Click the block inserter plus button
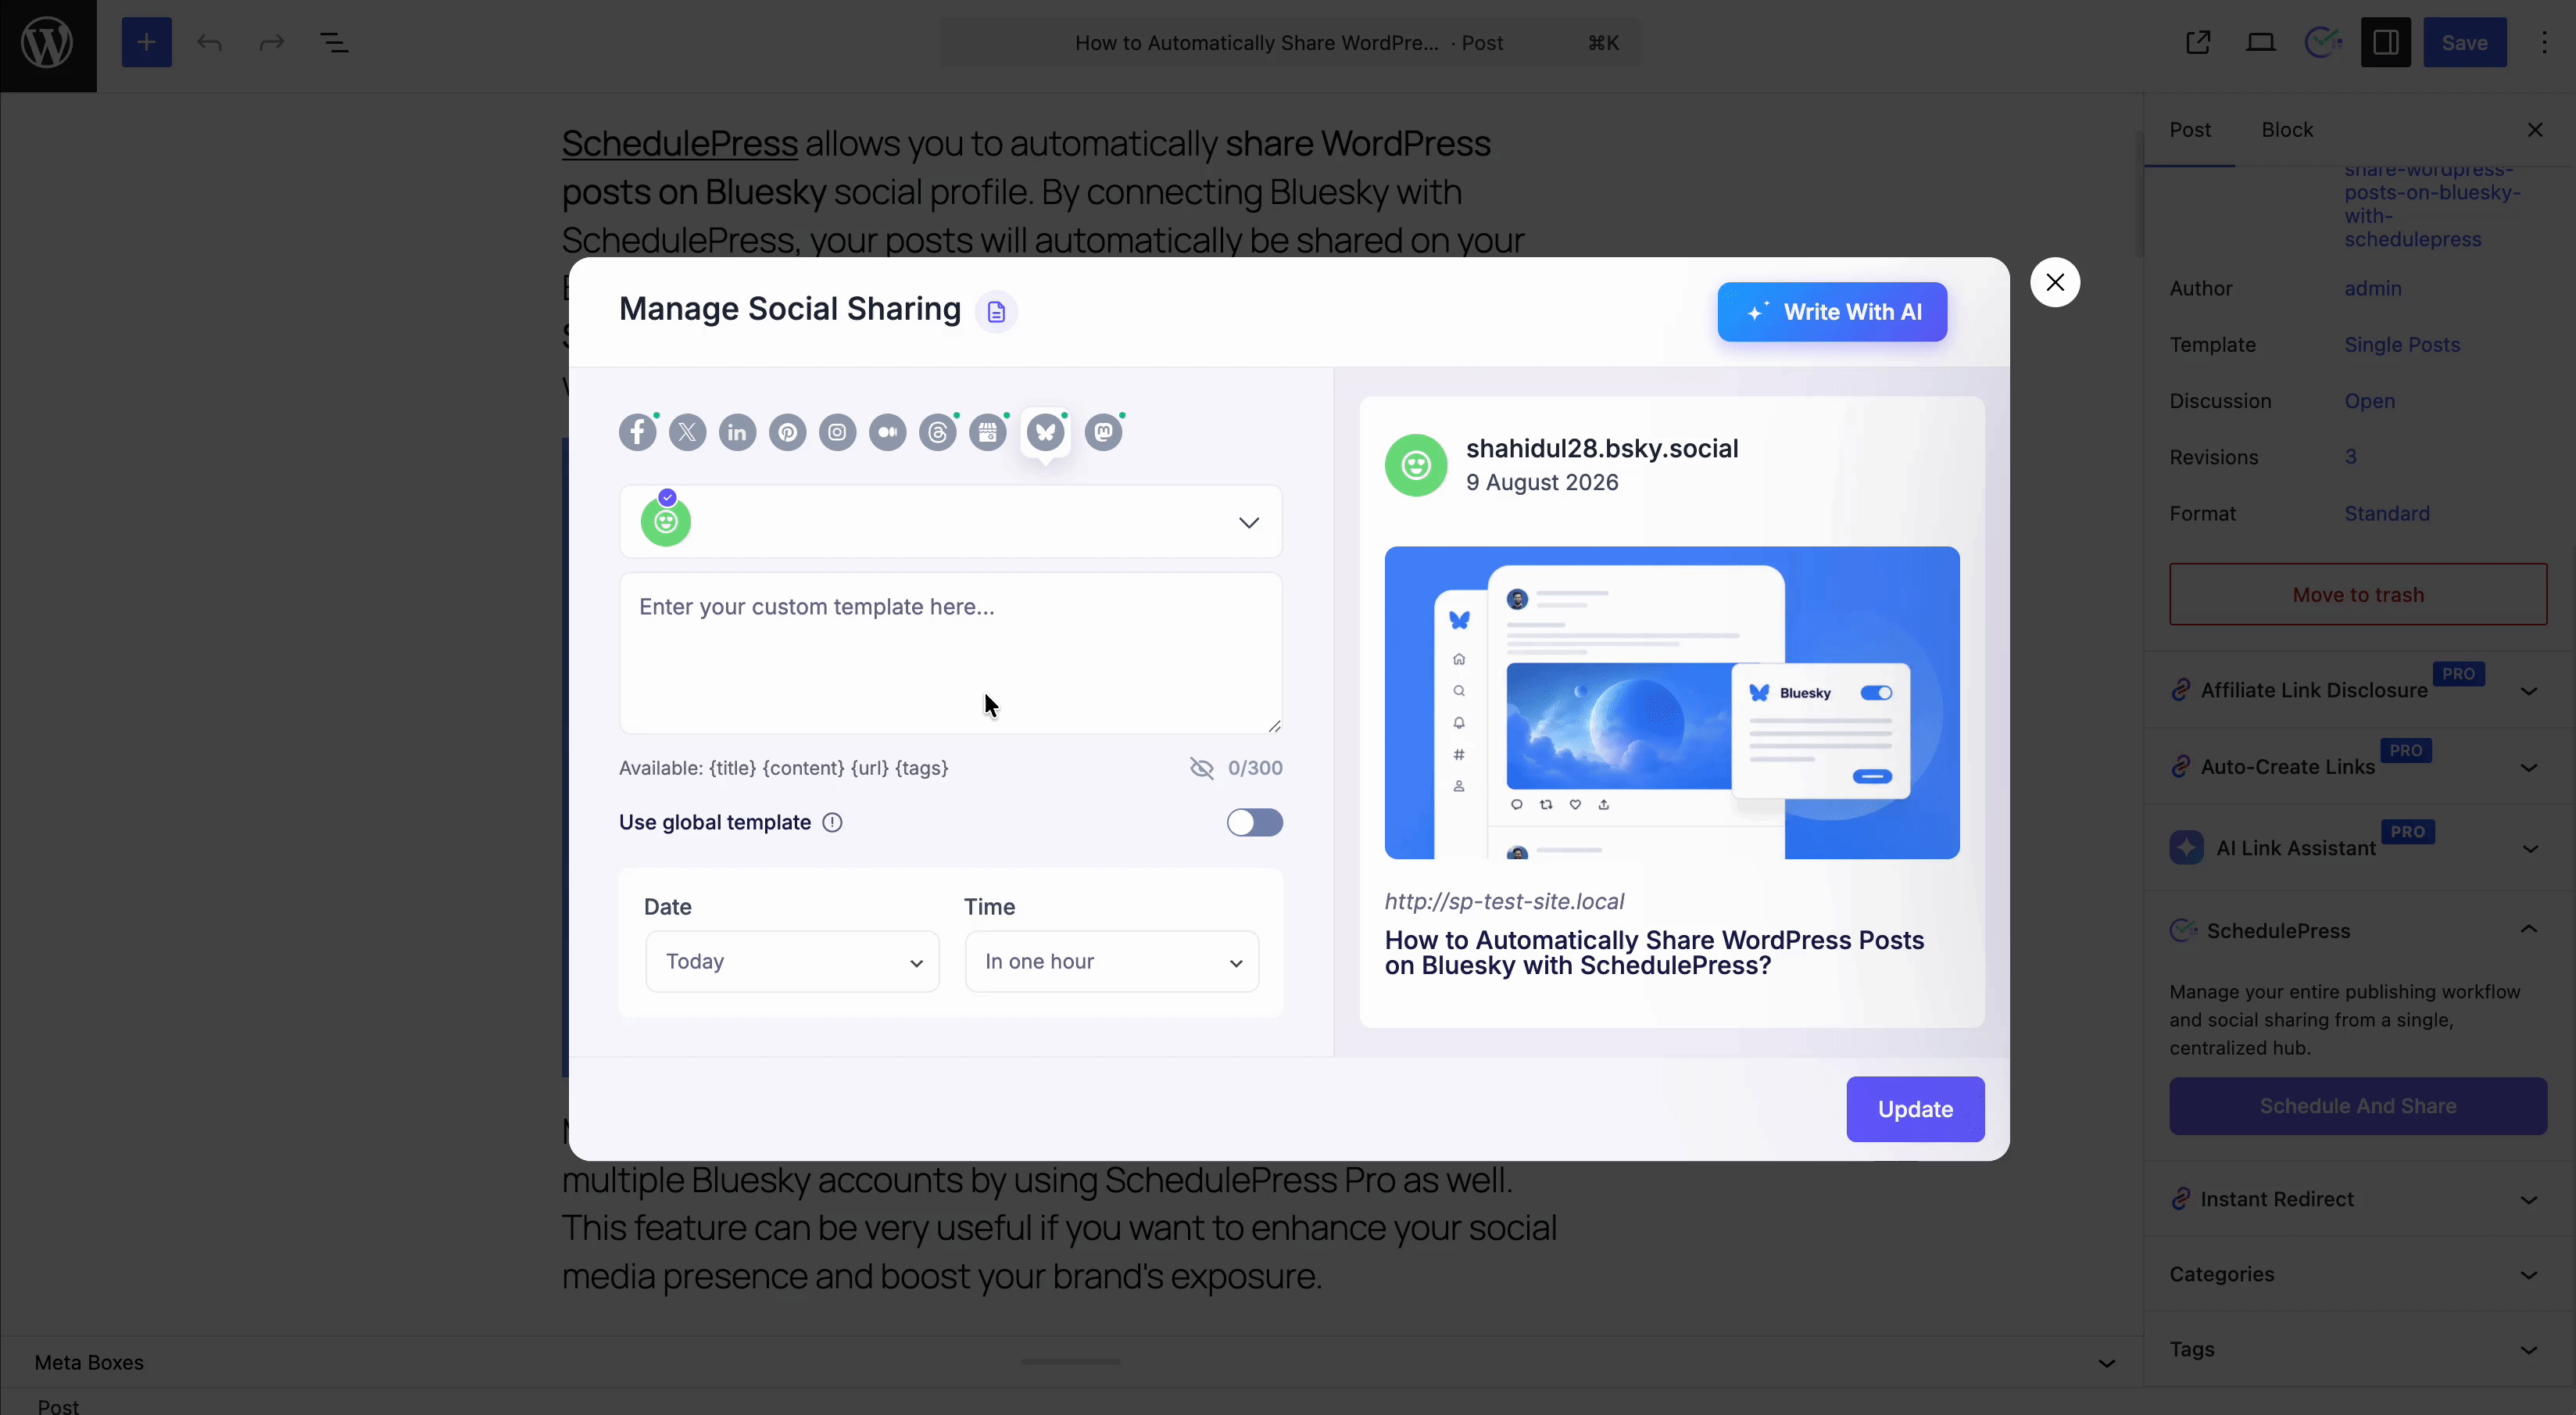 point(147,42)
